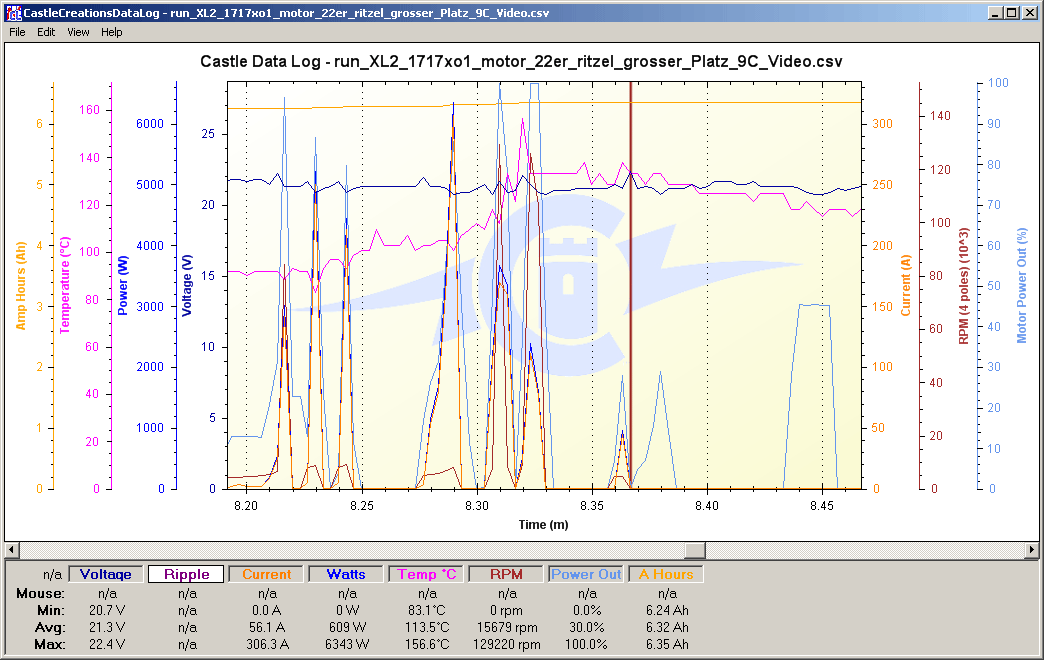The height and width of the screenshot is (660, 1044).
Task: Toggle the Current series button
Action: pos(266,574)
